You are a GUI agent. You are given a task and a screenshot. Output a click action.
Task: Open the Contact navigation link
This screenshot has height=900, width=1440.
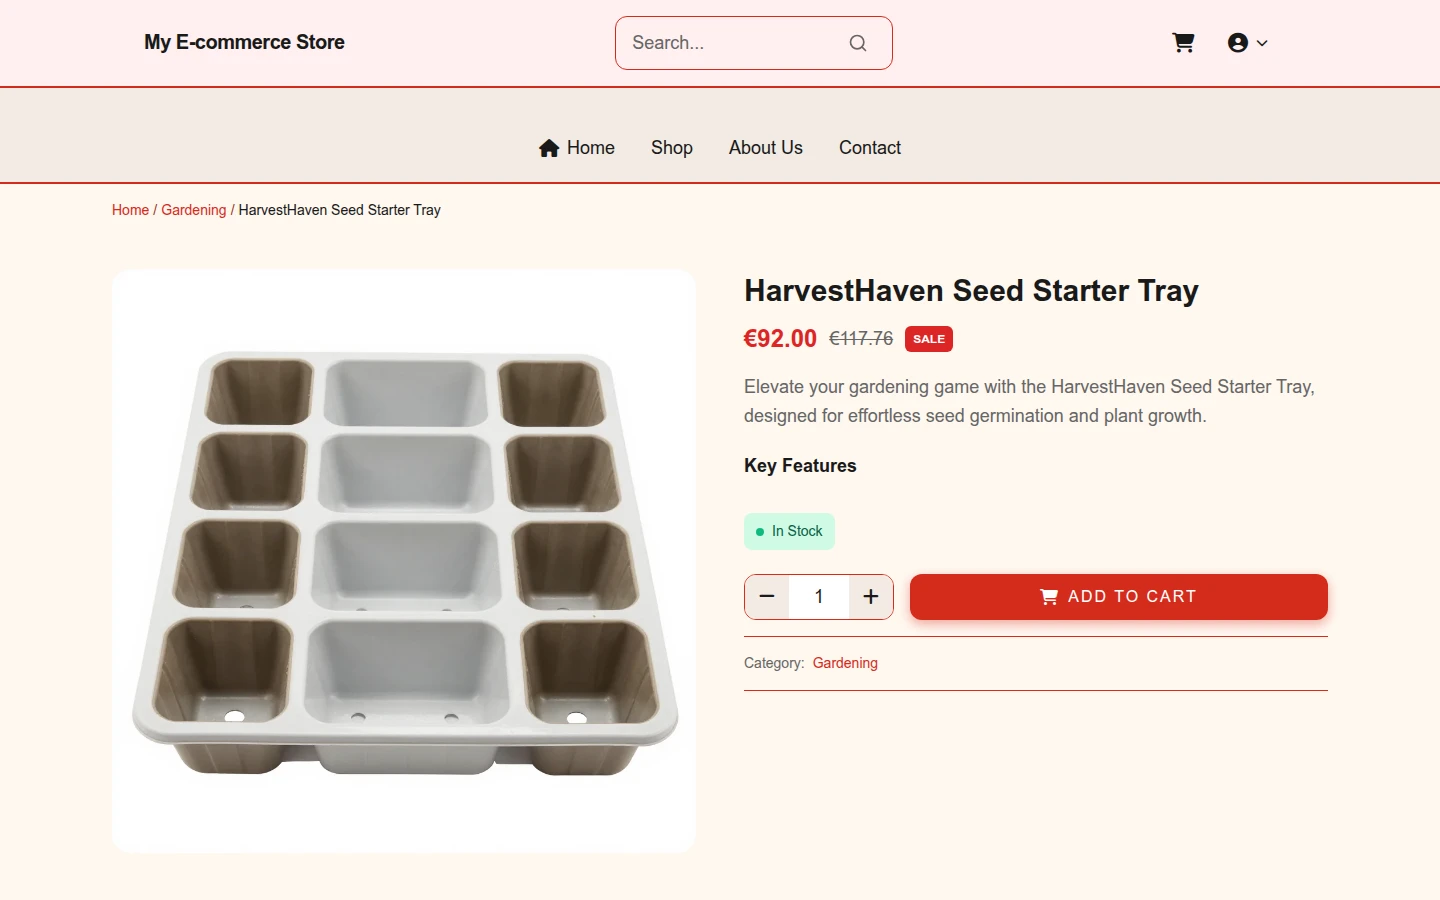pos(870,148)
